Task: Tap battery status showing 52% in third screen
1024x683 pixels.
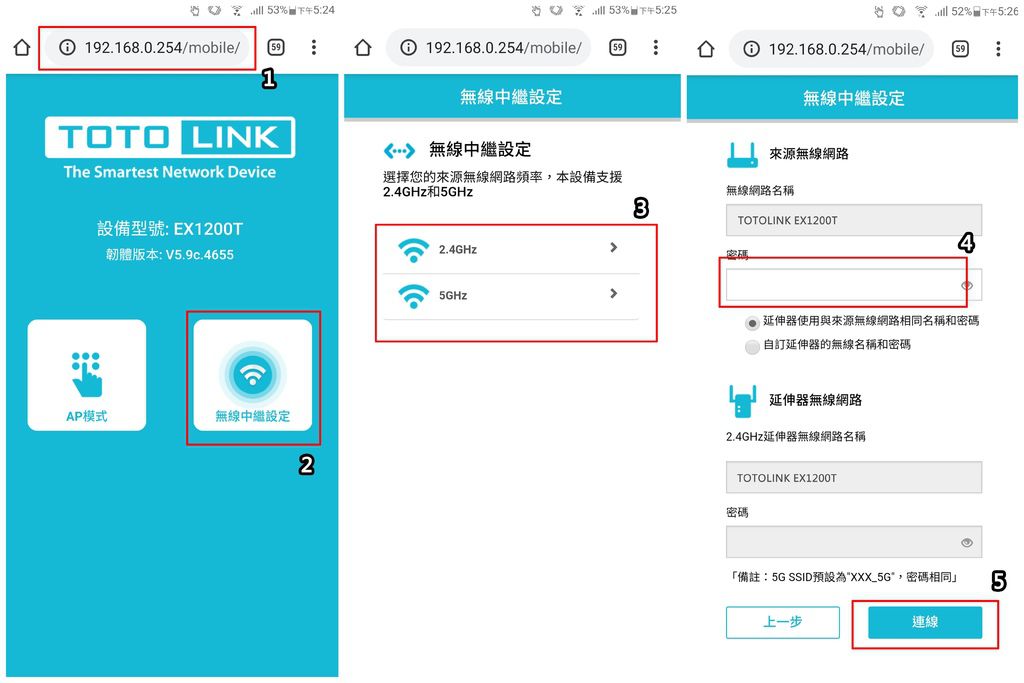Action: tap(967, 11)
